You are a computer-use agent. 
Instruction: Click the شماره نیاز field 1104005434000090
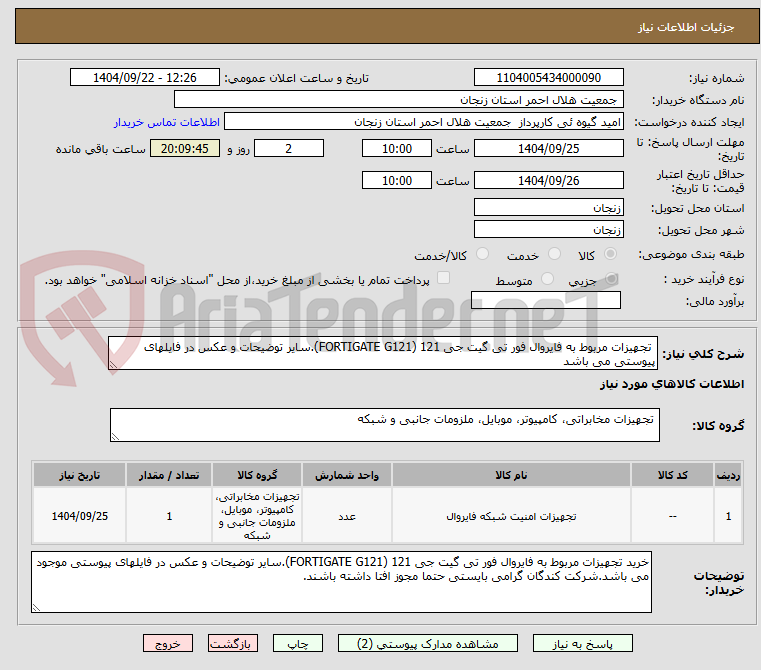point(548,78)
